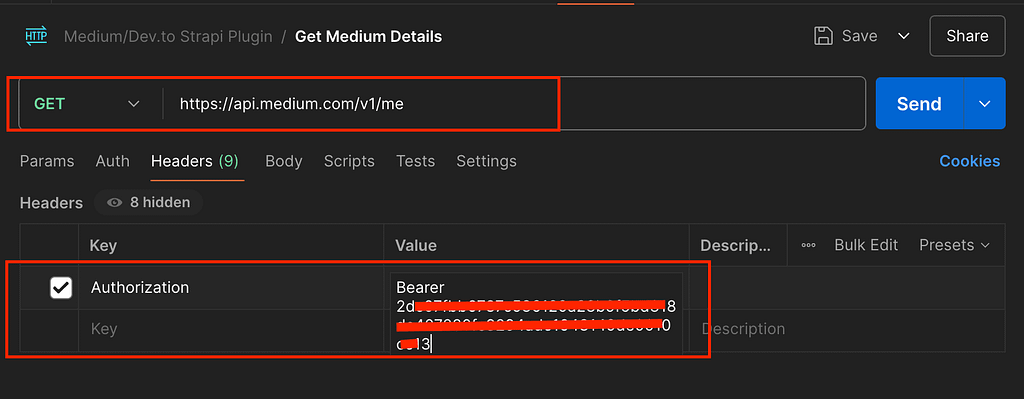Screen dimensions: 1024x399
Task: Click the HTTP request type icon
Action: tap(36, 36)
